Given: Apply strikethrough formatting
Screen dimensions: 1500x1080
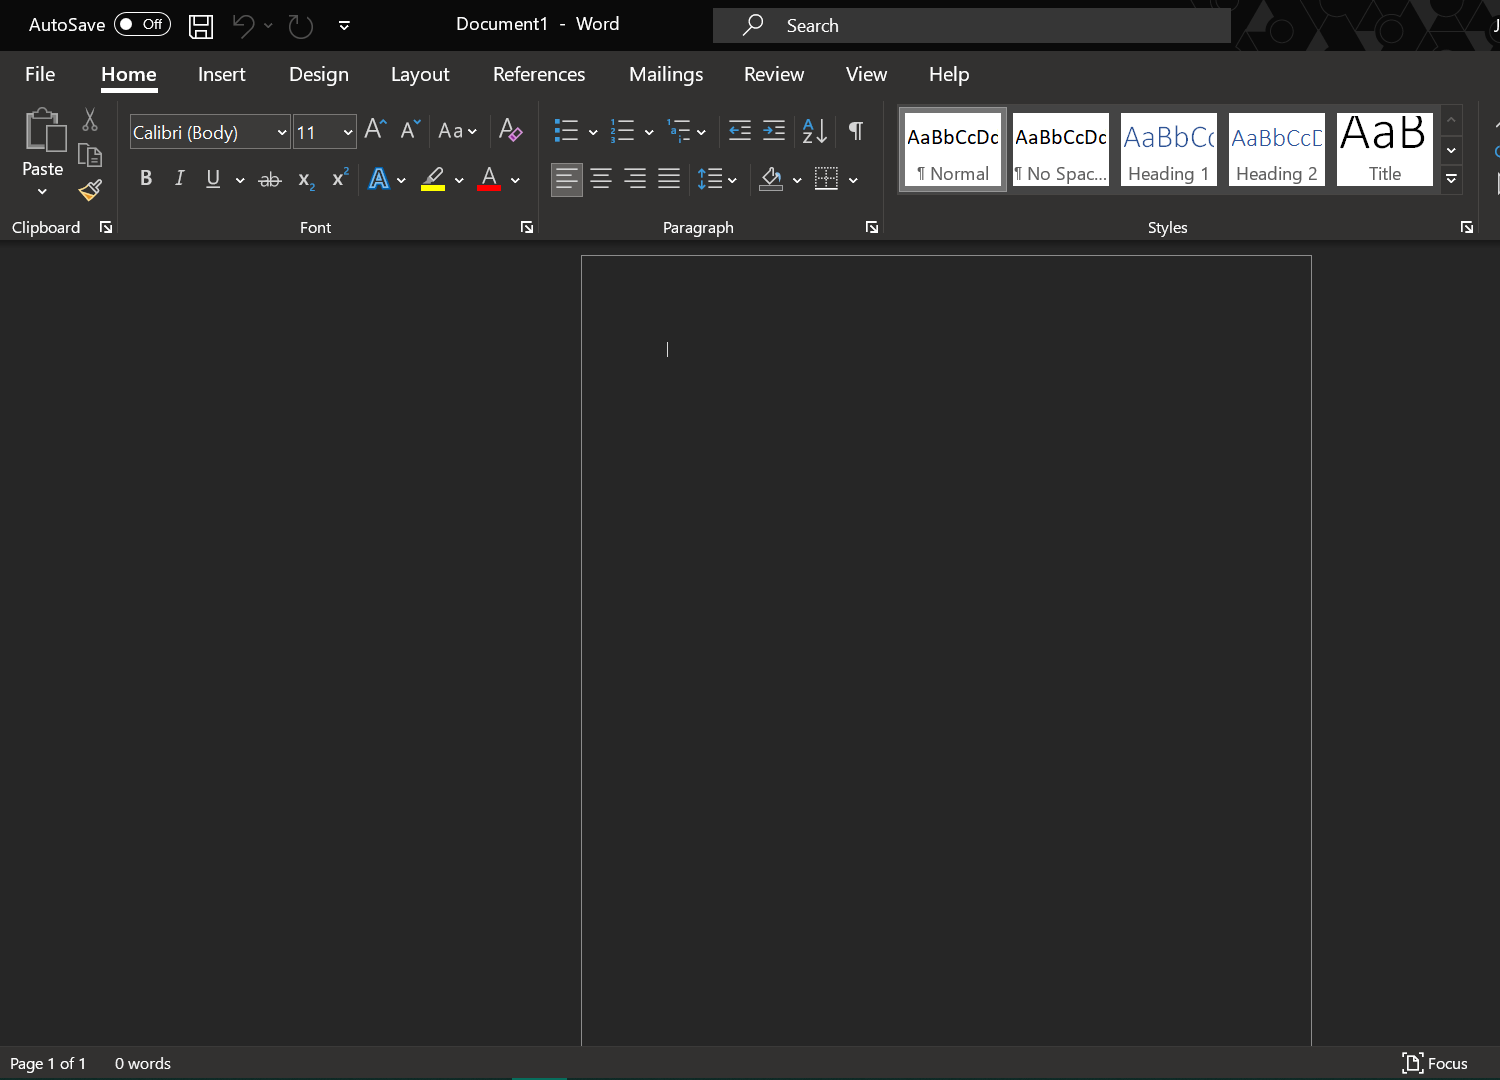Looking at the screenshot, I should click(270, 180).
